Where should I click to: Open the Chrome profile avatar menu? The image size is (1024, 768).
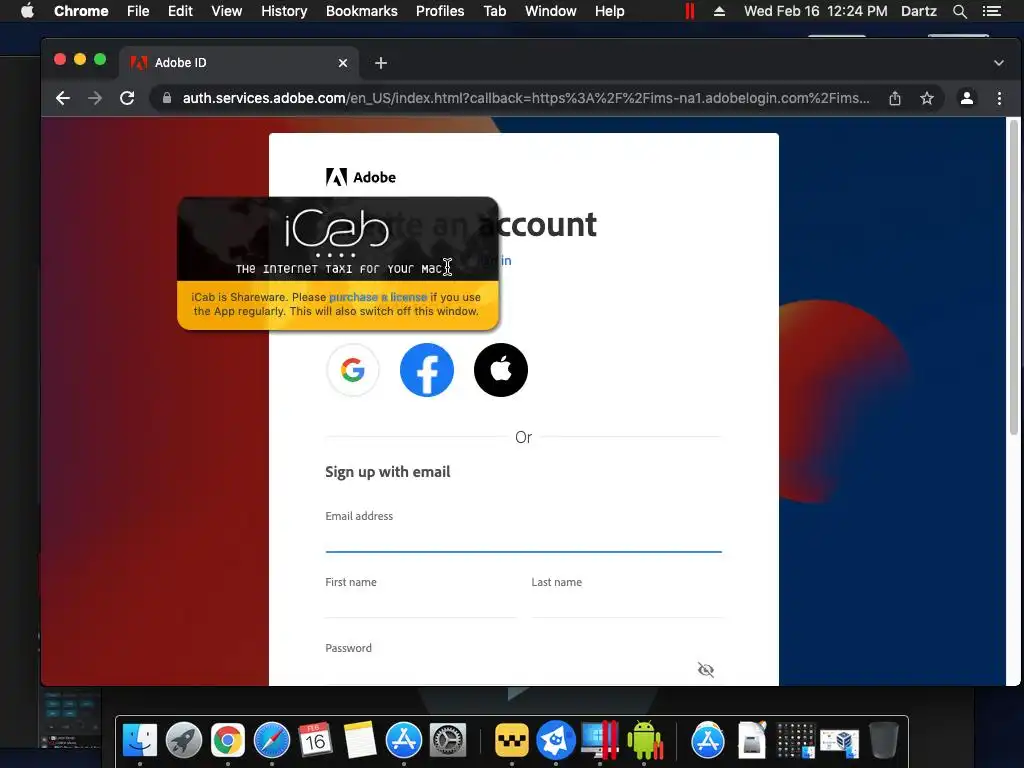point(967,98)
